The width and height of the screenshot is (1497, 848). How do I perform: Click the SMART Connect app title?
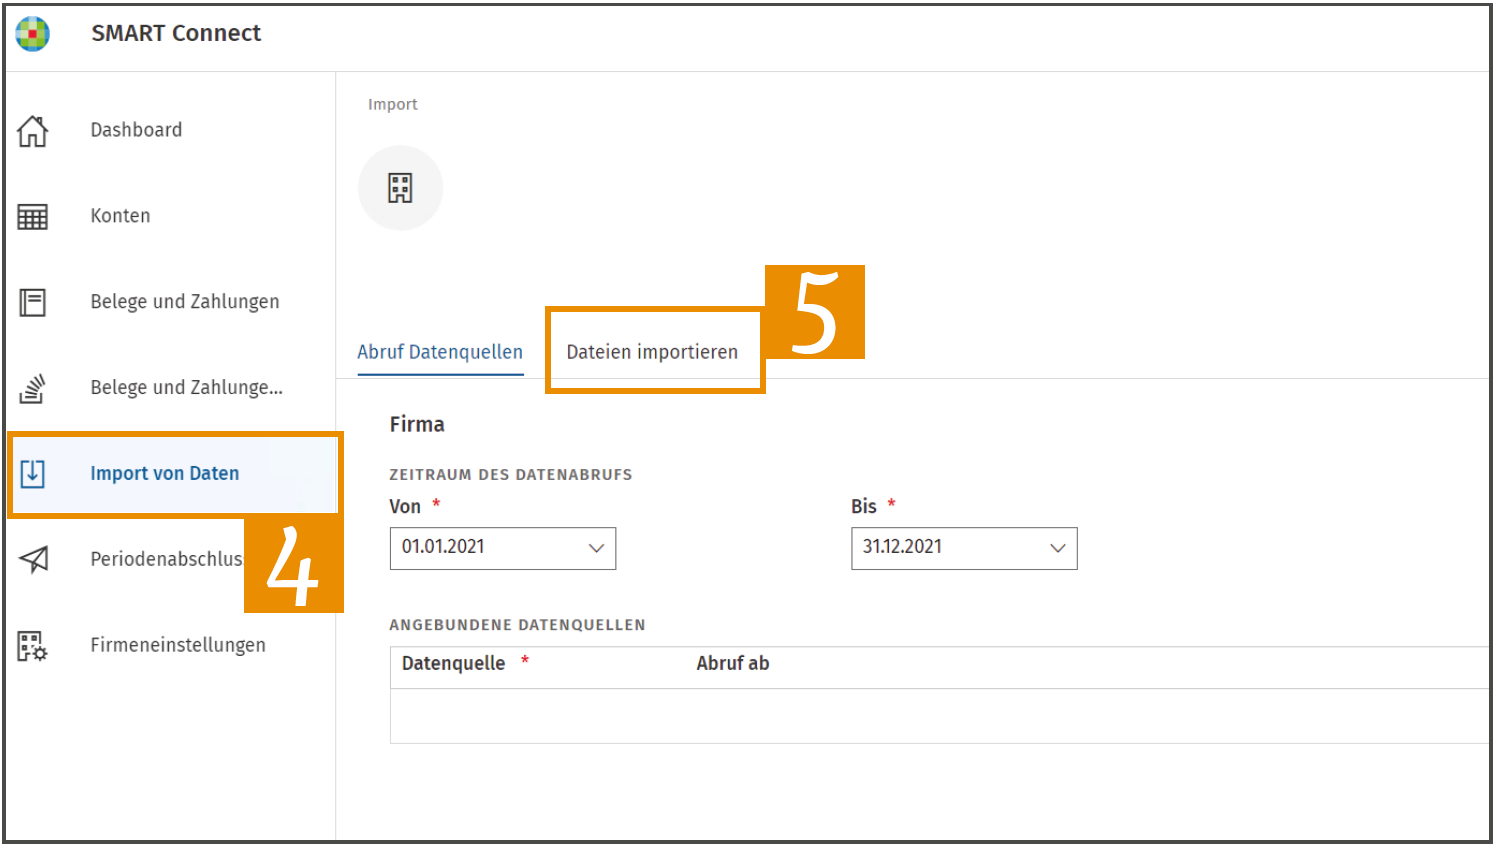[x=176, y=33]
